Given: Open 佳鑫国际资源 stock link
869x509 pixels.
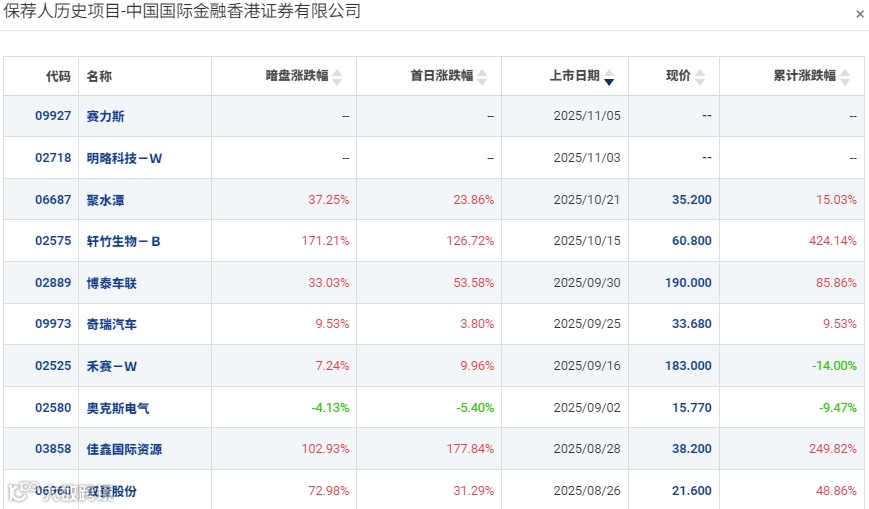Looking at the screenshot, I should (x=124, y=450).
